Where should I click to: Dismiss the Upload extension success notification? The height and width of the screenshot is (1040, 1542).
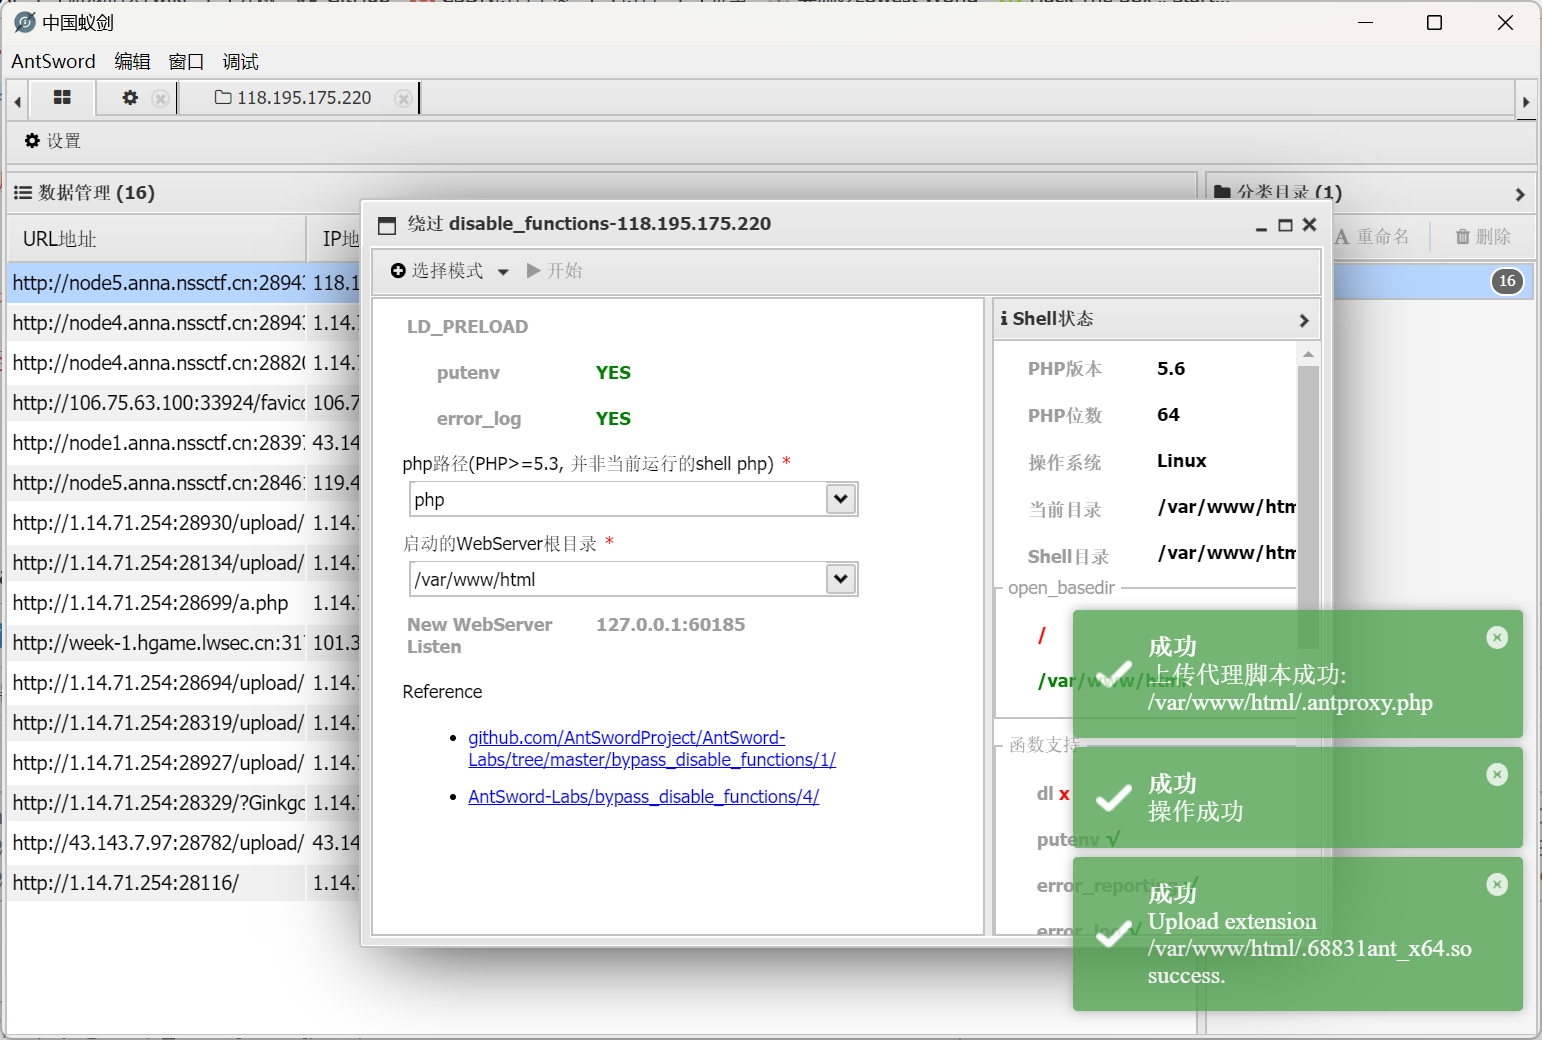[1497, 884]
